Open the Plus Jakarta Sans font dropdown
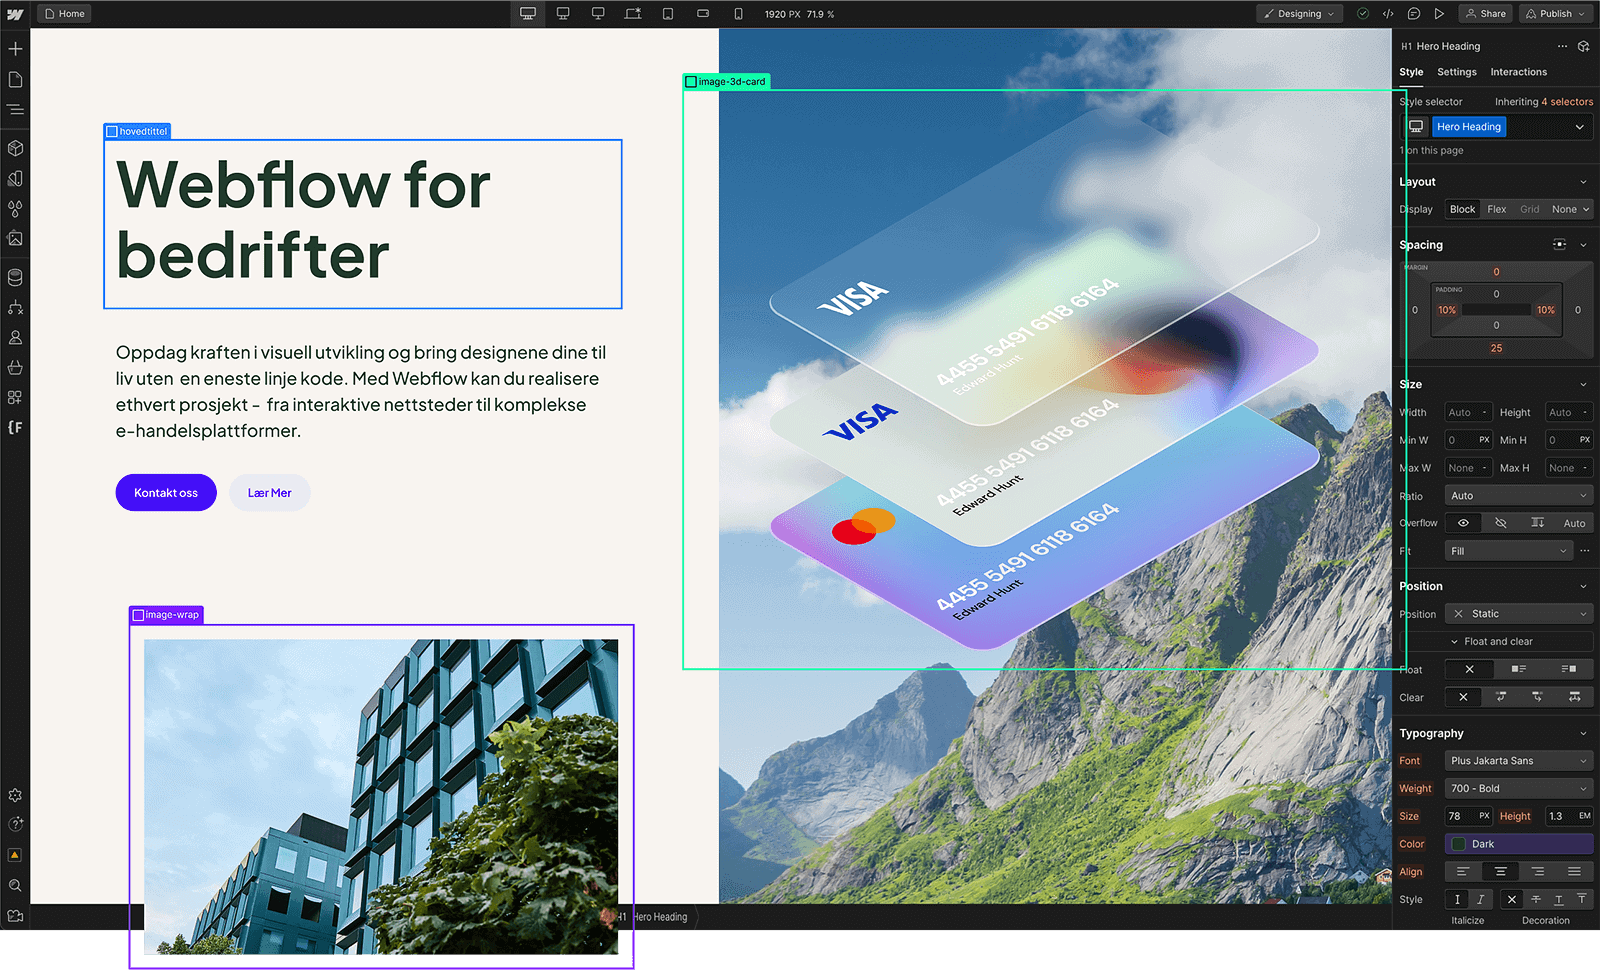 pos(1518,761)
